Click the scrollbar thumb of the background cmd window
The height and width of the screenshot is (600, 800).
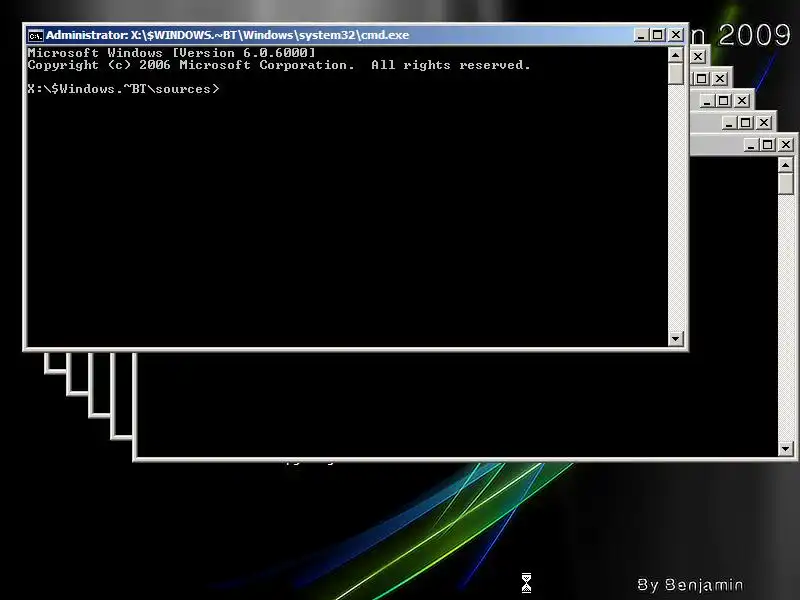coord(786,184)
